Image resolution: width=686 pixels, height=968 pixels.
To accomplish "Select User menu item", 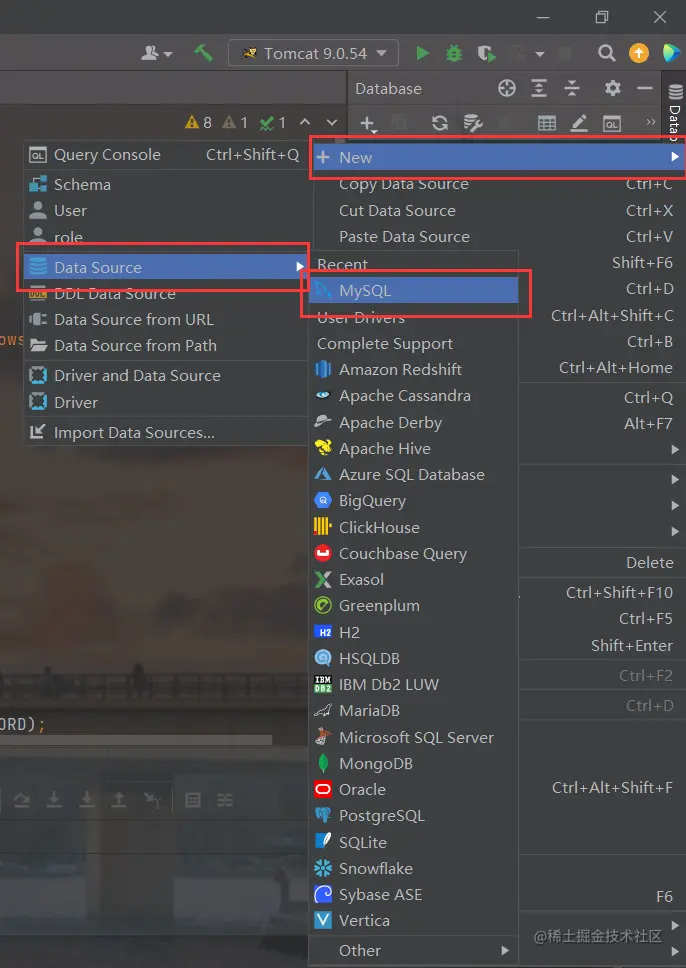I will point(164,211).
